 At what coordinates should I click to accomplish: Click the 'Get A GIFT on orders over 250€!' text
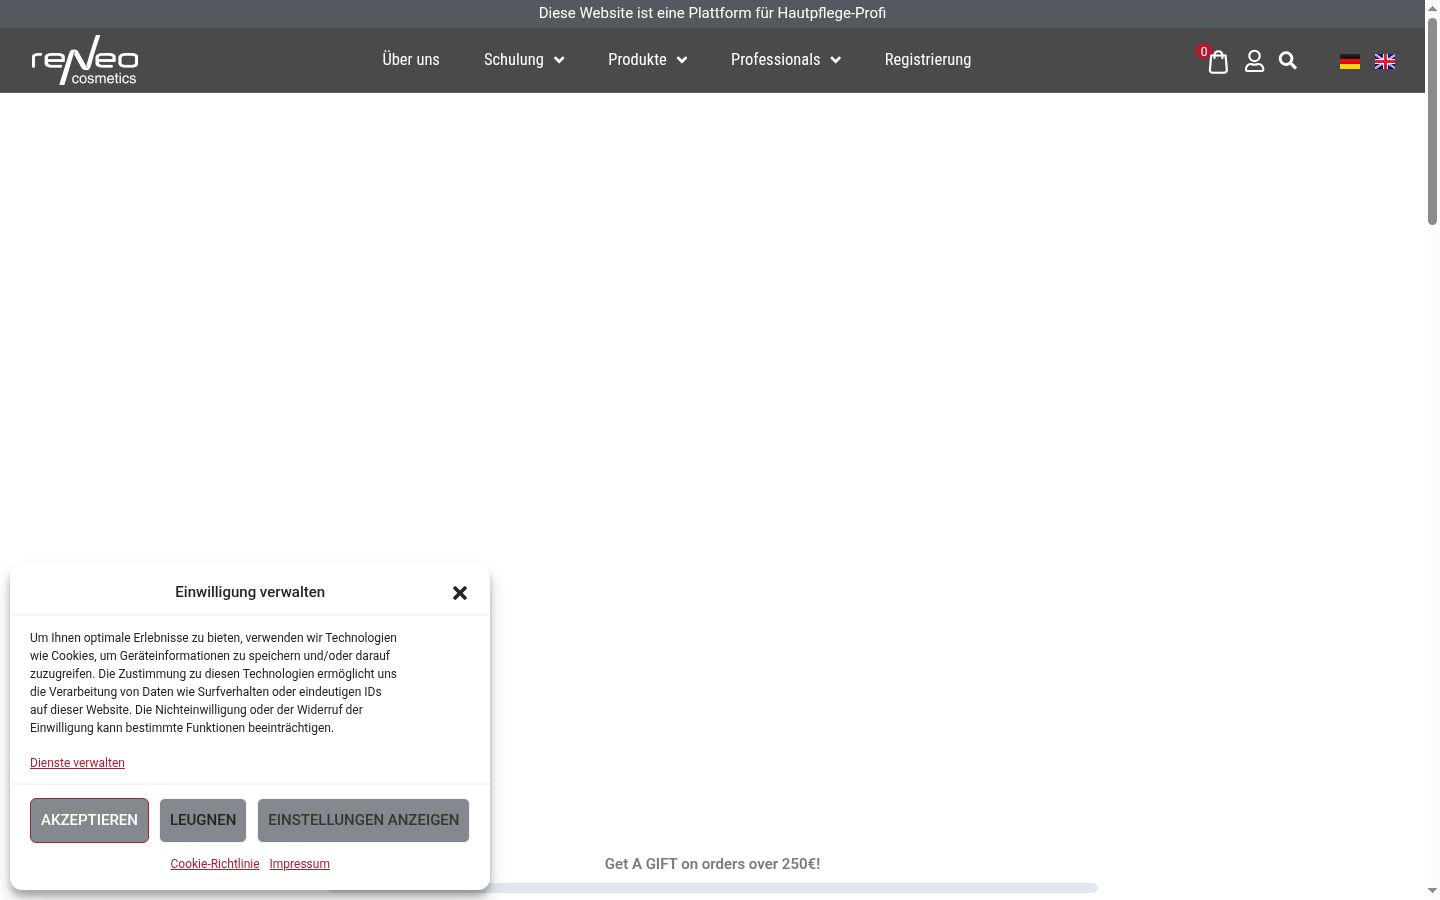(x=712, y=864)
